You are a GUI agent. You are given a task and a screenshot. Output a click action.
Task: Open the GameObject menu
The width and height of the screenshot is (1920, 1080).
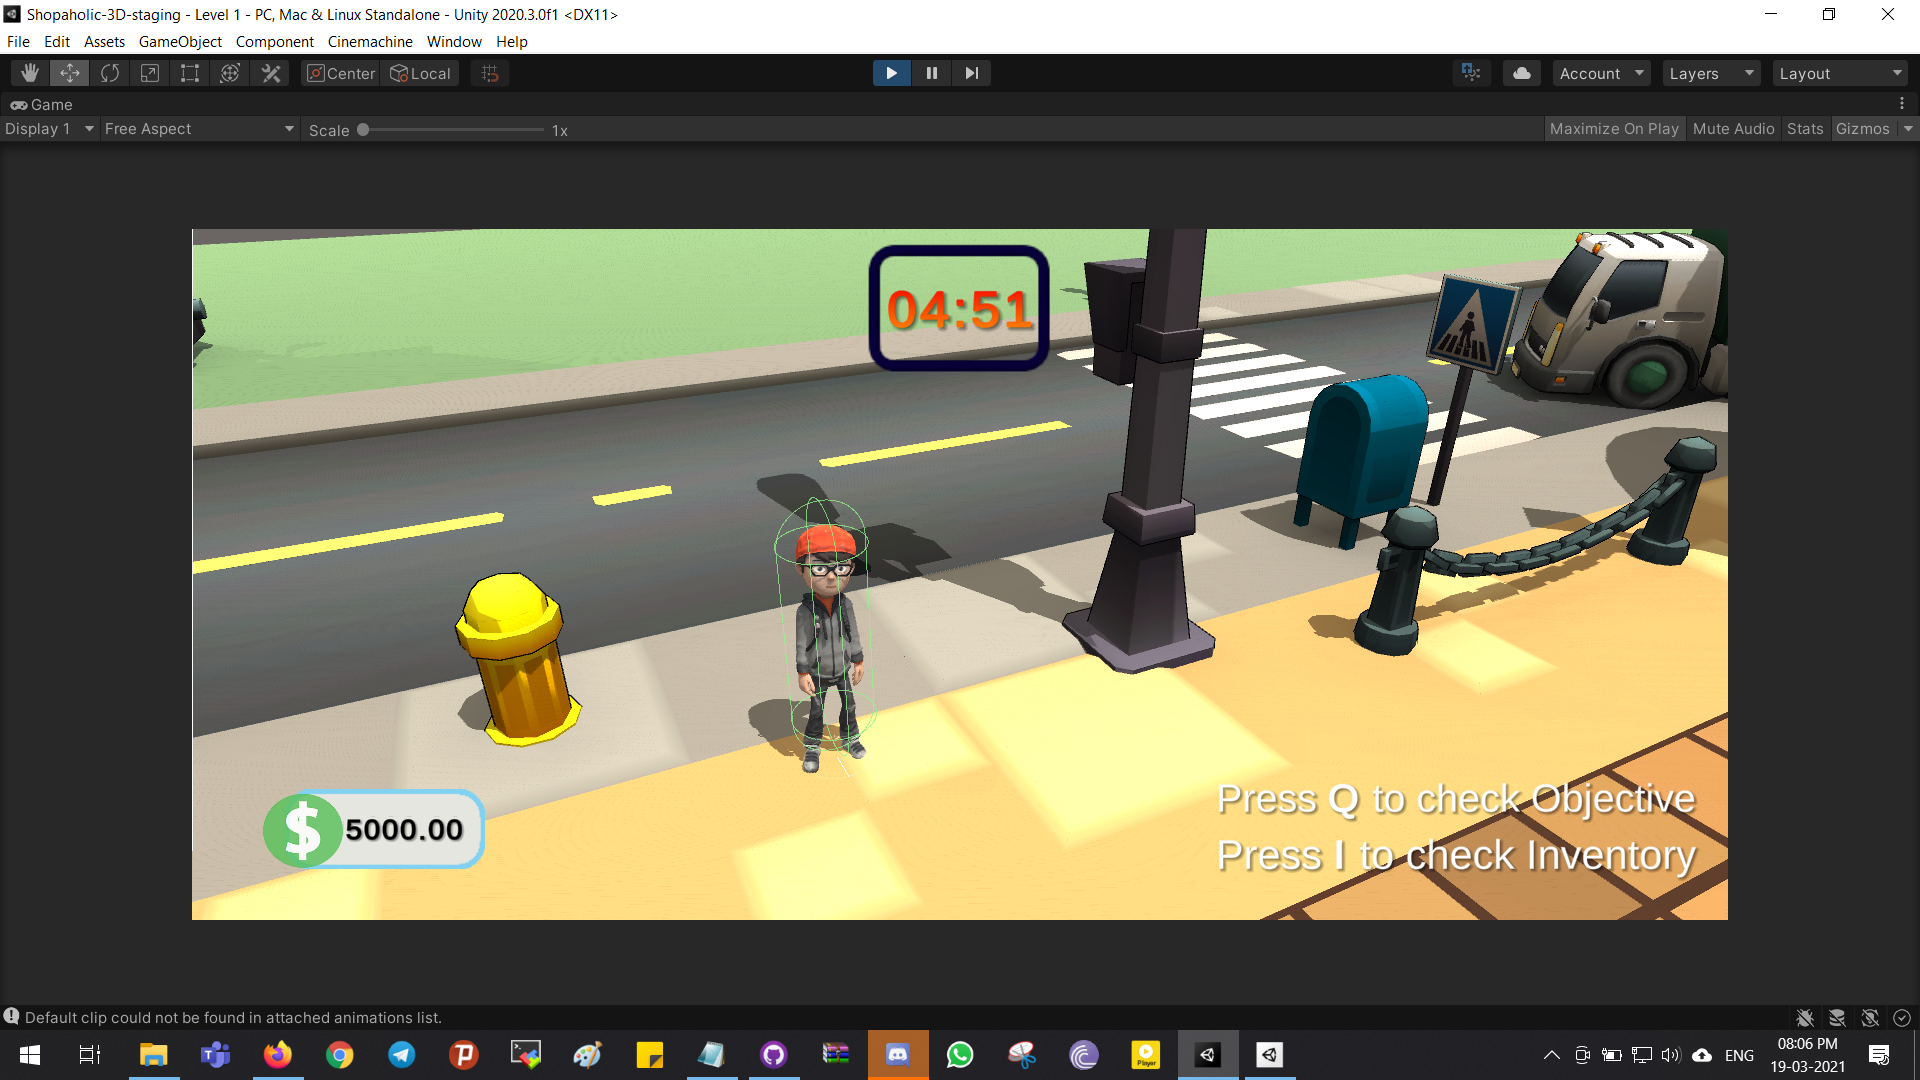tap(180, 42)
